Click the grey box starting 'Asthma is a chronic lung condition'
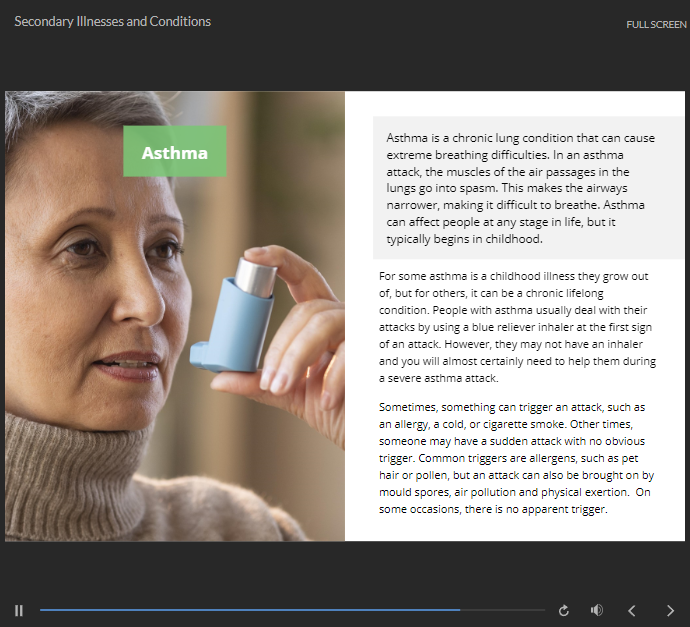Image resolution: width=690 pixels, height=627 pixels. pos(529,188)
